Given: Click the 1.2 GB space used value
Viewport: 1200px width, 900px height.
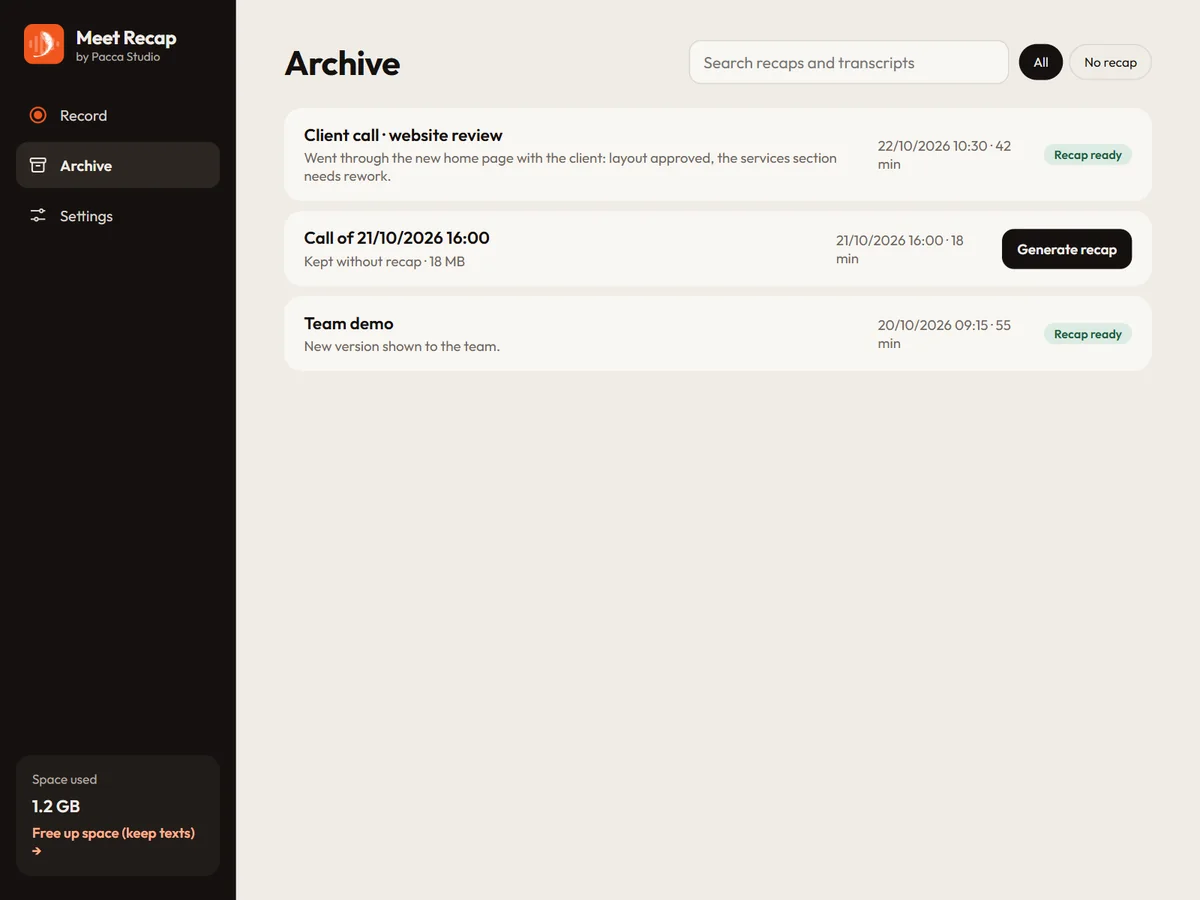Looking at the screenshot, I should pyautogui.click(x=56, y=806).
